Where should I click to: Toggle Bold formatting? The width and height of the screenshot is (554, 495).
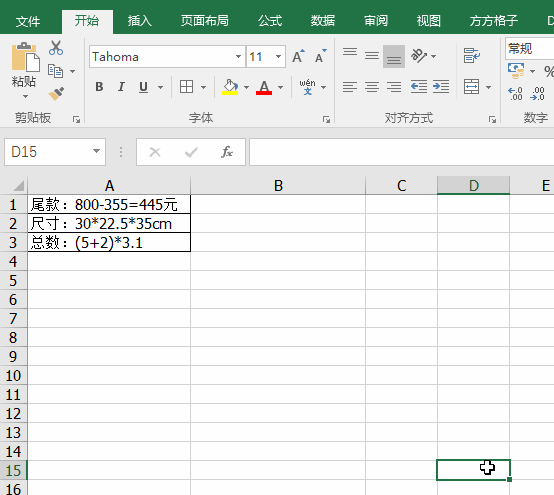coord(99,87)
